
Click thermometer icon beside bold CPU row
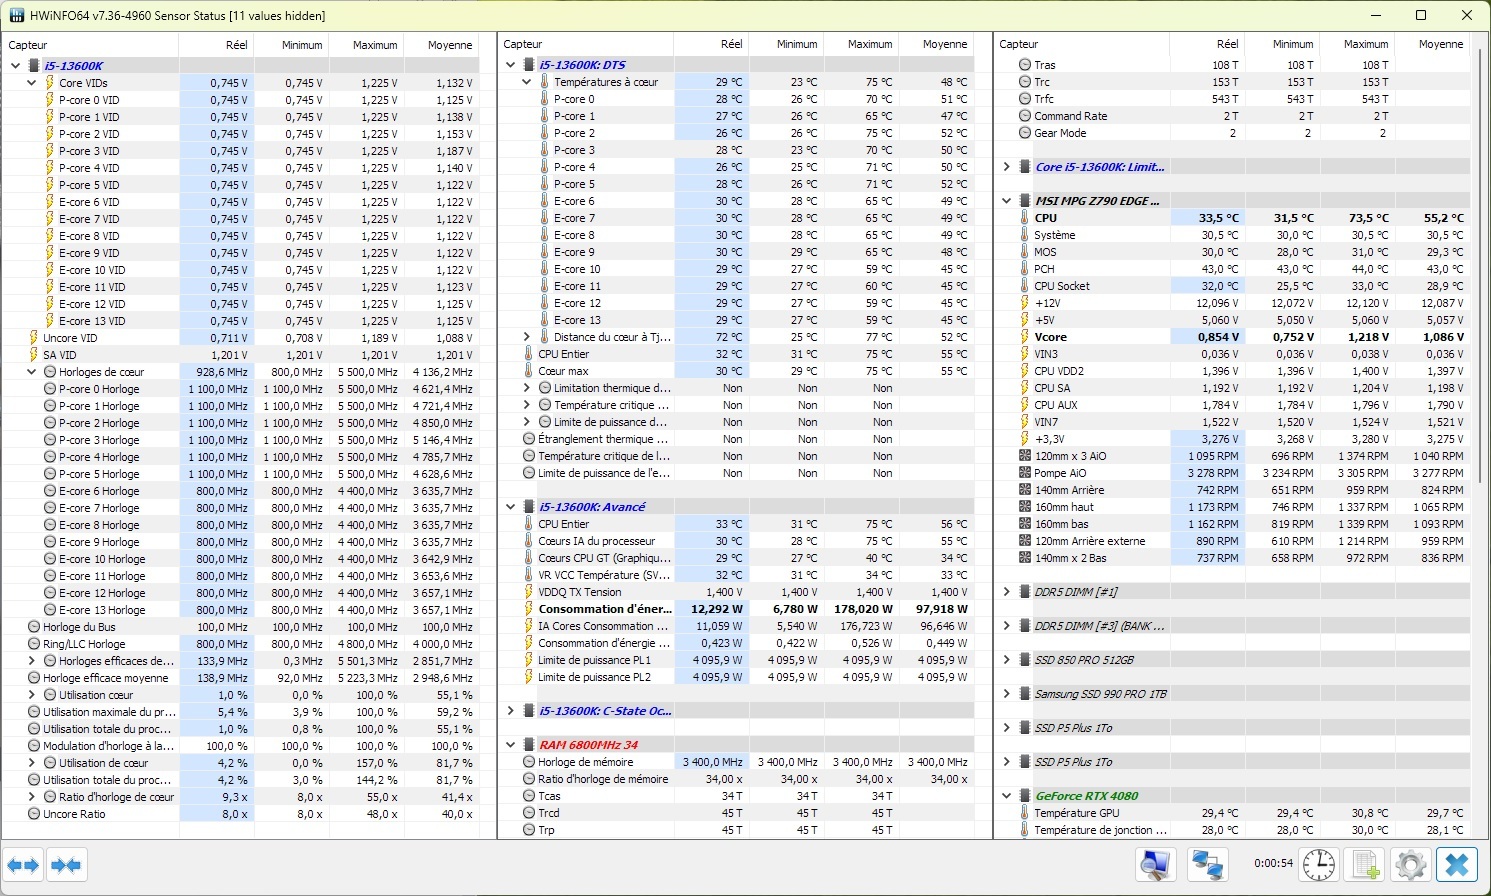click(1025, 218)
